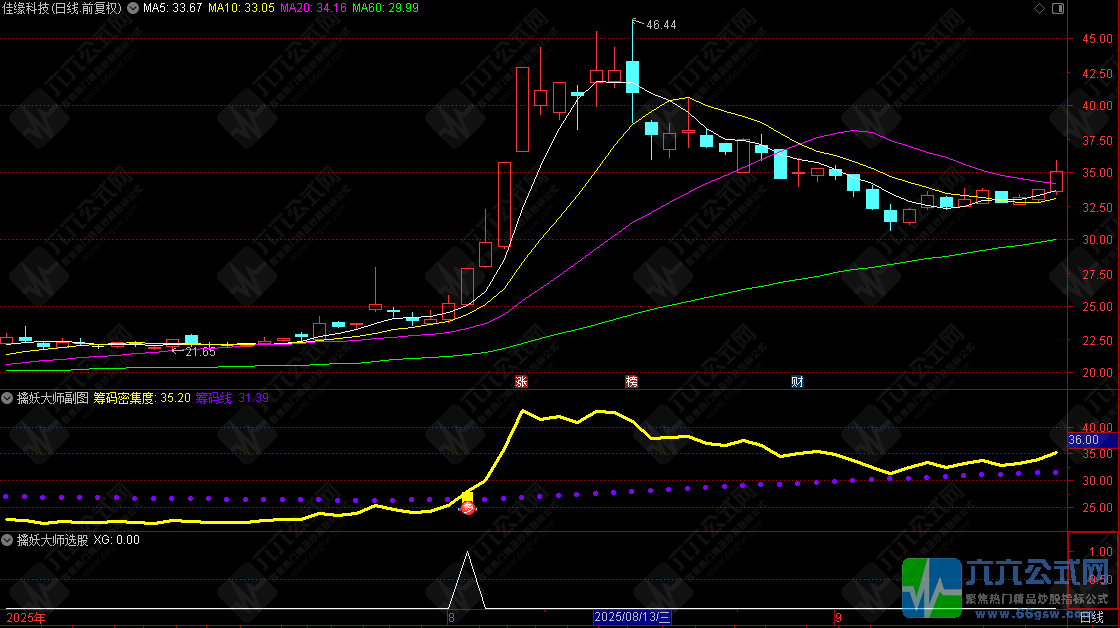
Task: Click the highlighted 36.00 value box
Action: (1091, 440)
